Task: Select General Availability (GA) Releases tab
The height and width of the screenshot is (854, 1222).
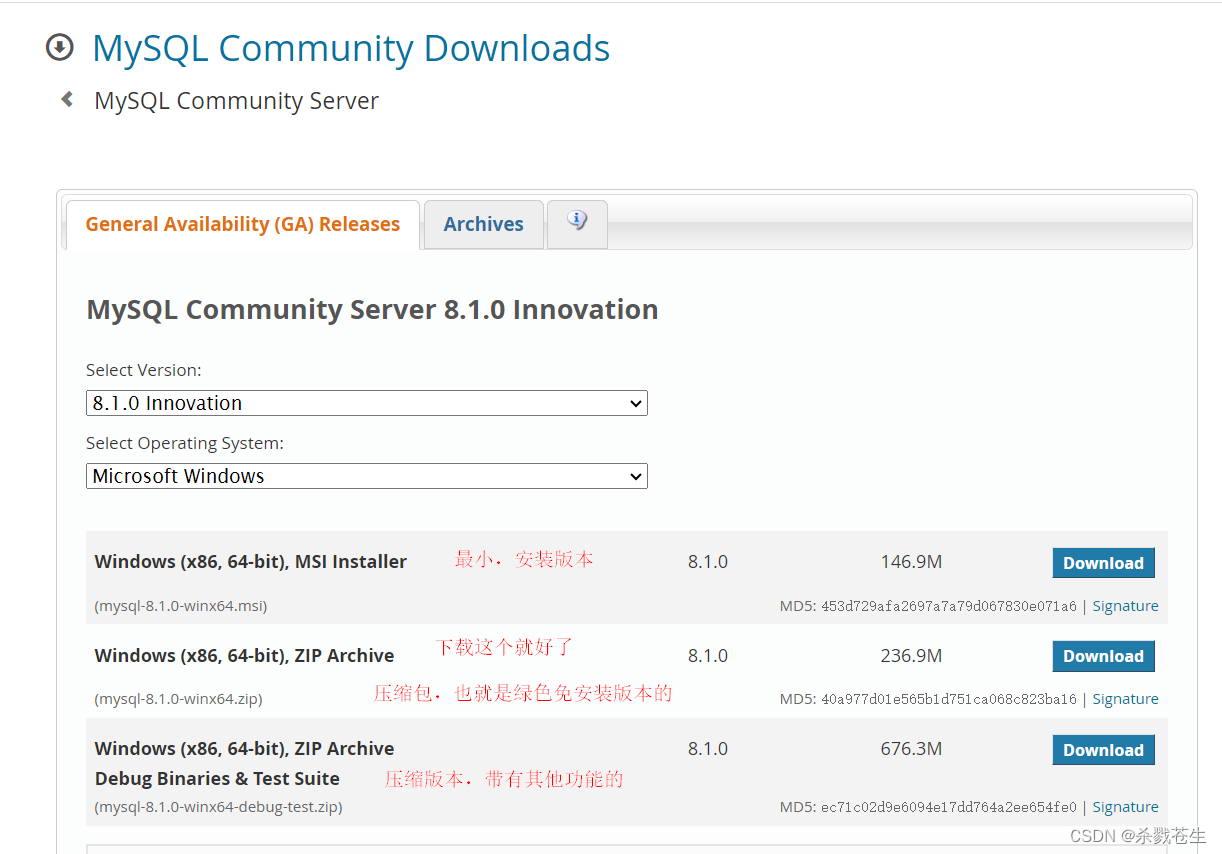Action: coord(243,224)
